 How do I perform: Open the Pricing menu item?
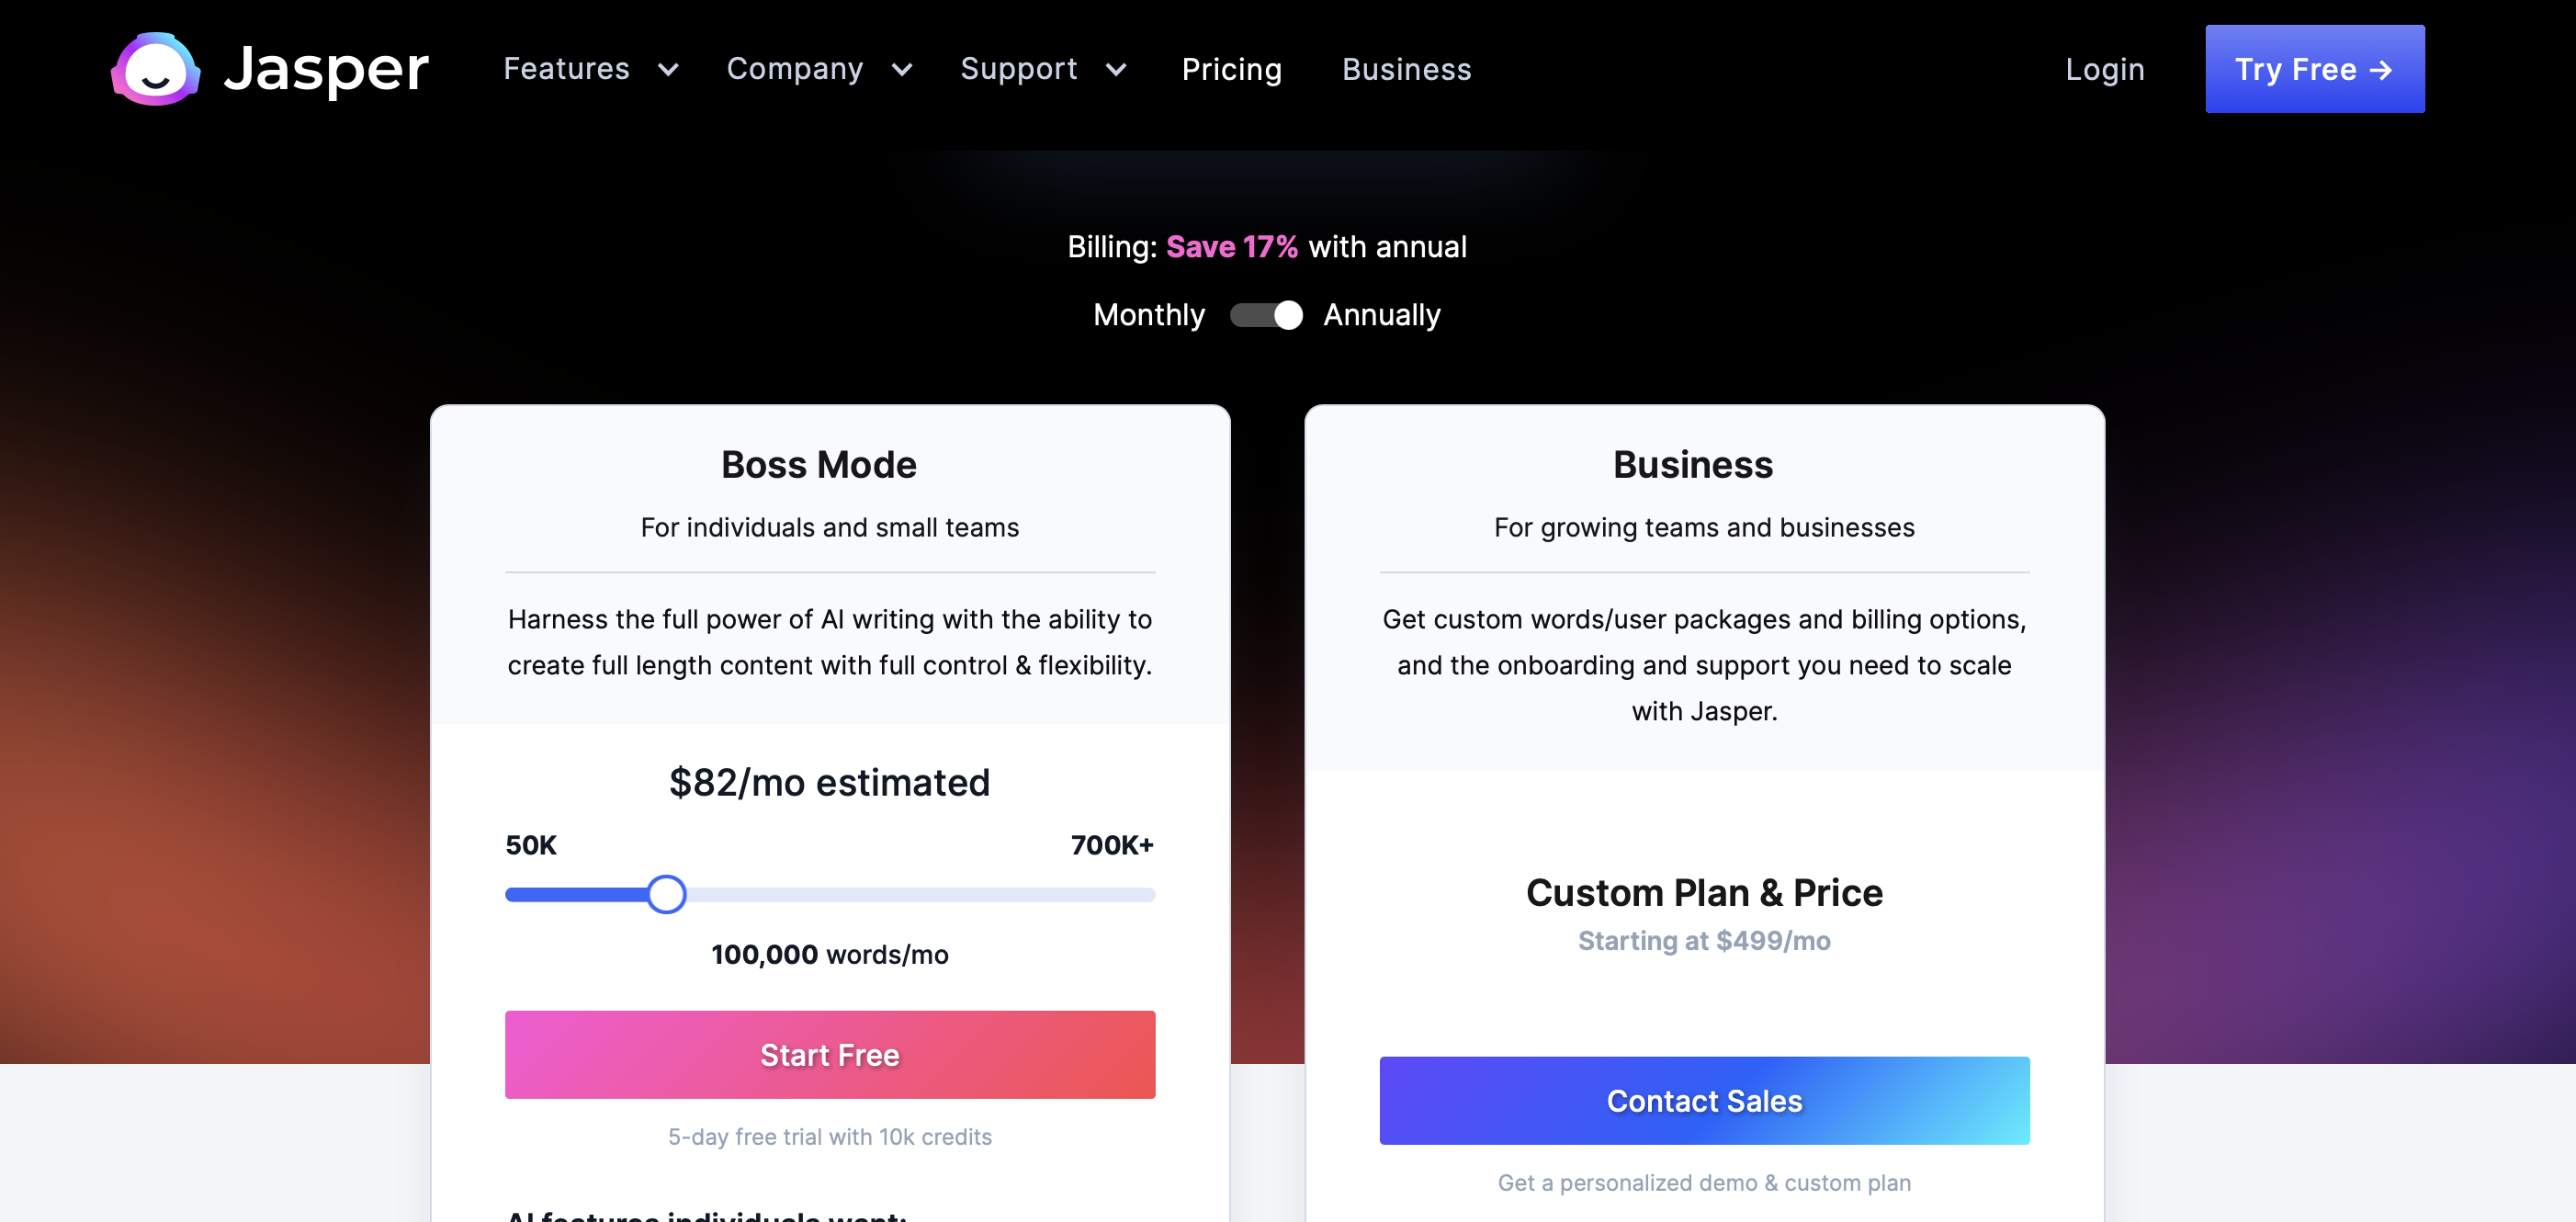[1231, 69]
